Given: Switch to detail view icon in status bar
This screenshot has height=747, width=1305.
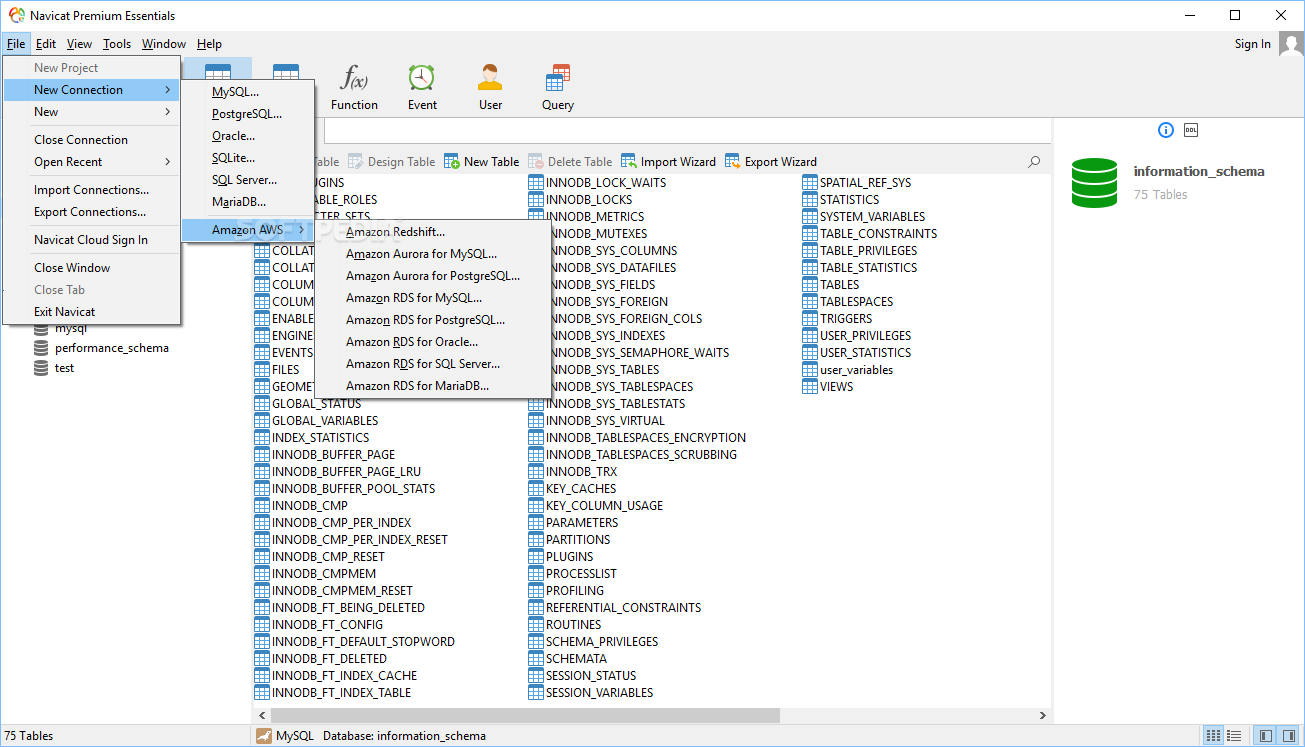Looking at the screenshot, I should 1233,736.
